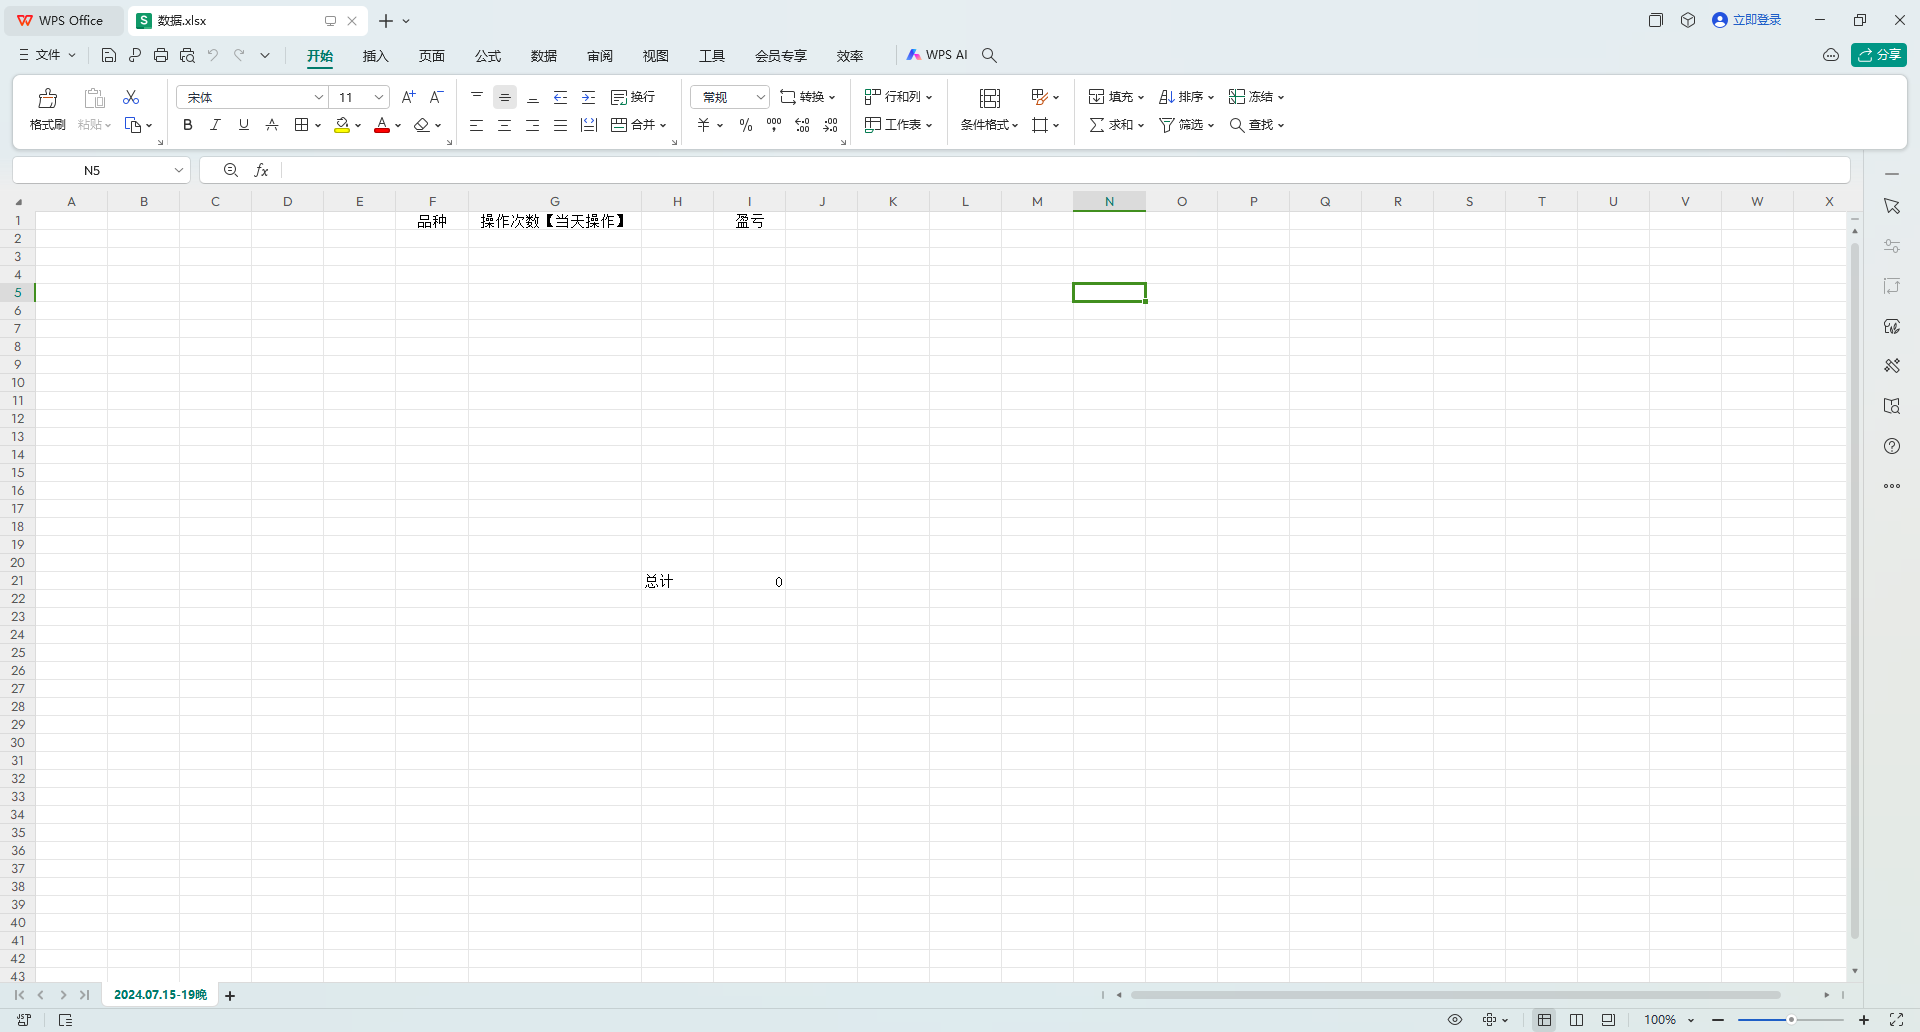Click the insert function fx icon
The width and height of the screenshot is (1920, 1032).
click(x=262, y=170)
